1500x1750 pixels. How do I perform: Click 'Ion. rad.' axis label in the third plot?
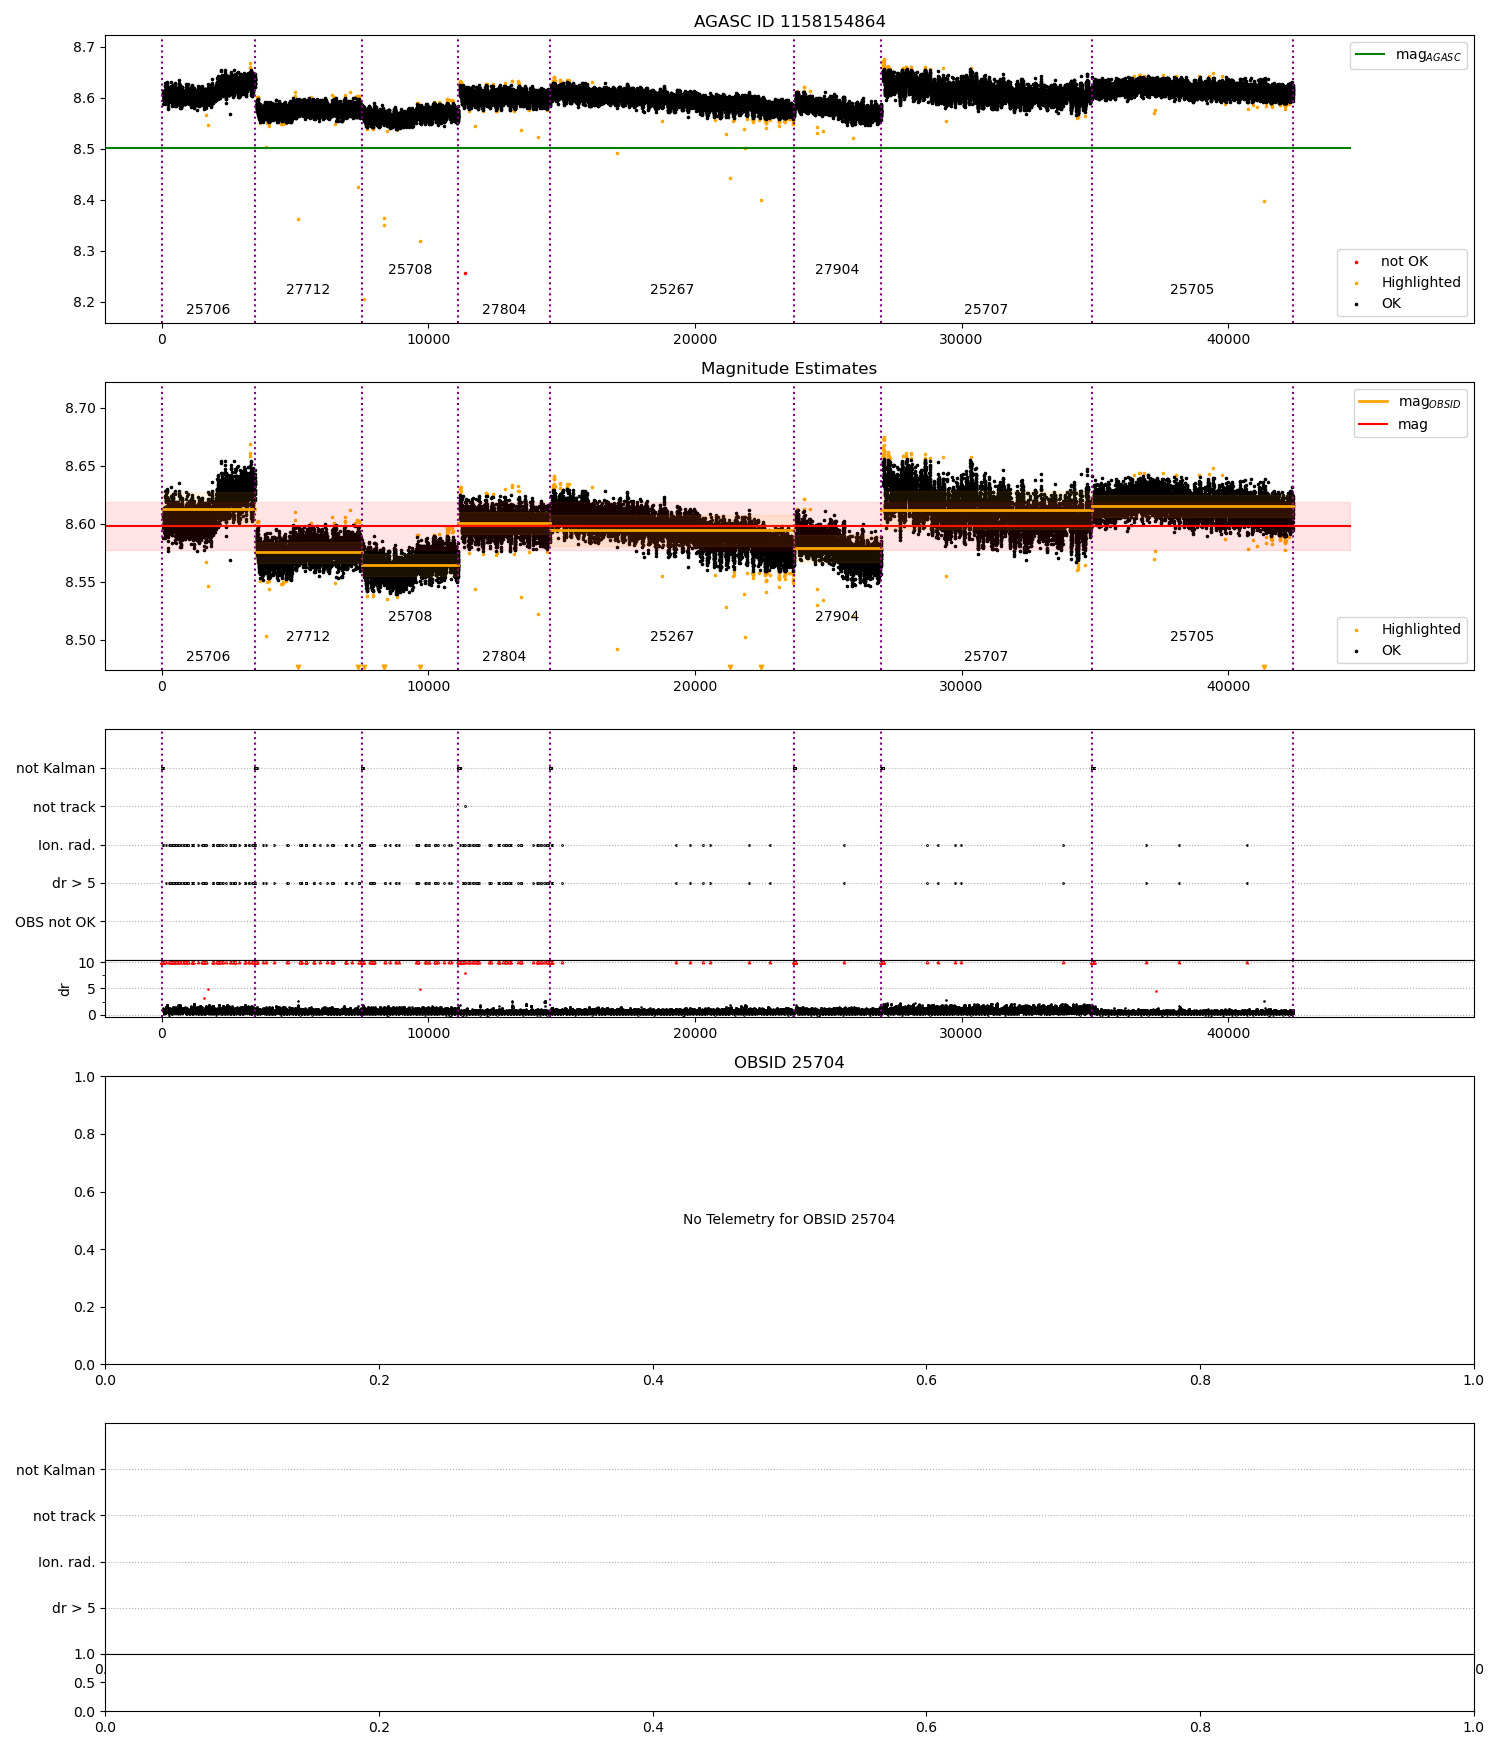(67, 846)
